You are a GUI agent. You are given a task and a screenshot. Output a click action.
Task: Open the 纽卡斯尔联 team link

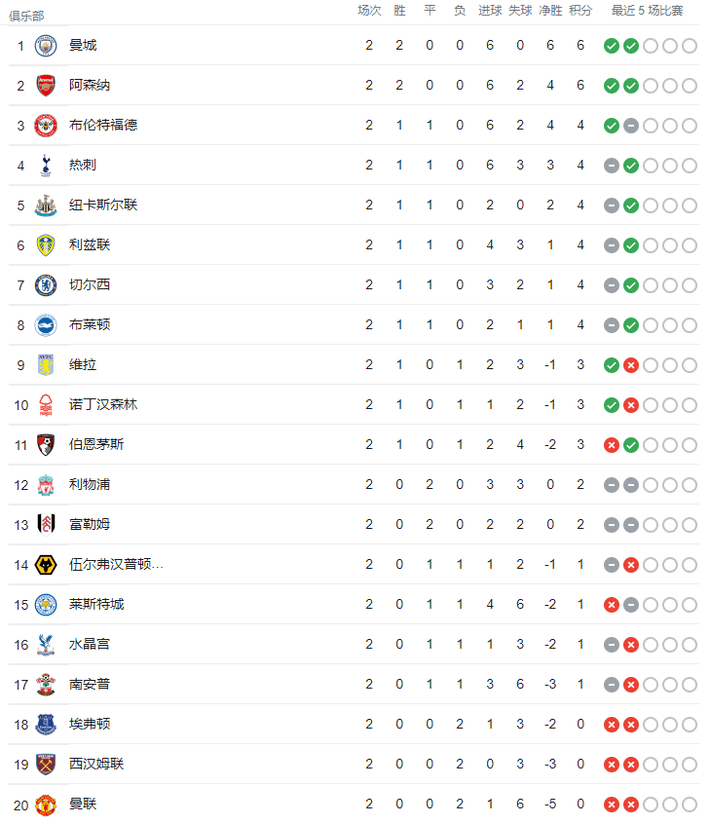click(x=103, y=205)
